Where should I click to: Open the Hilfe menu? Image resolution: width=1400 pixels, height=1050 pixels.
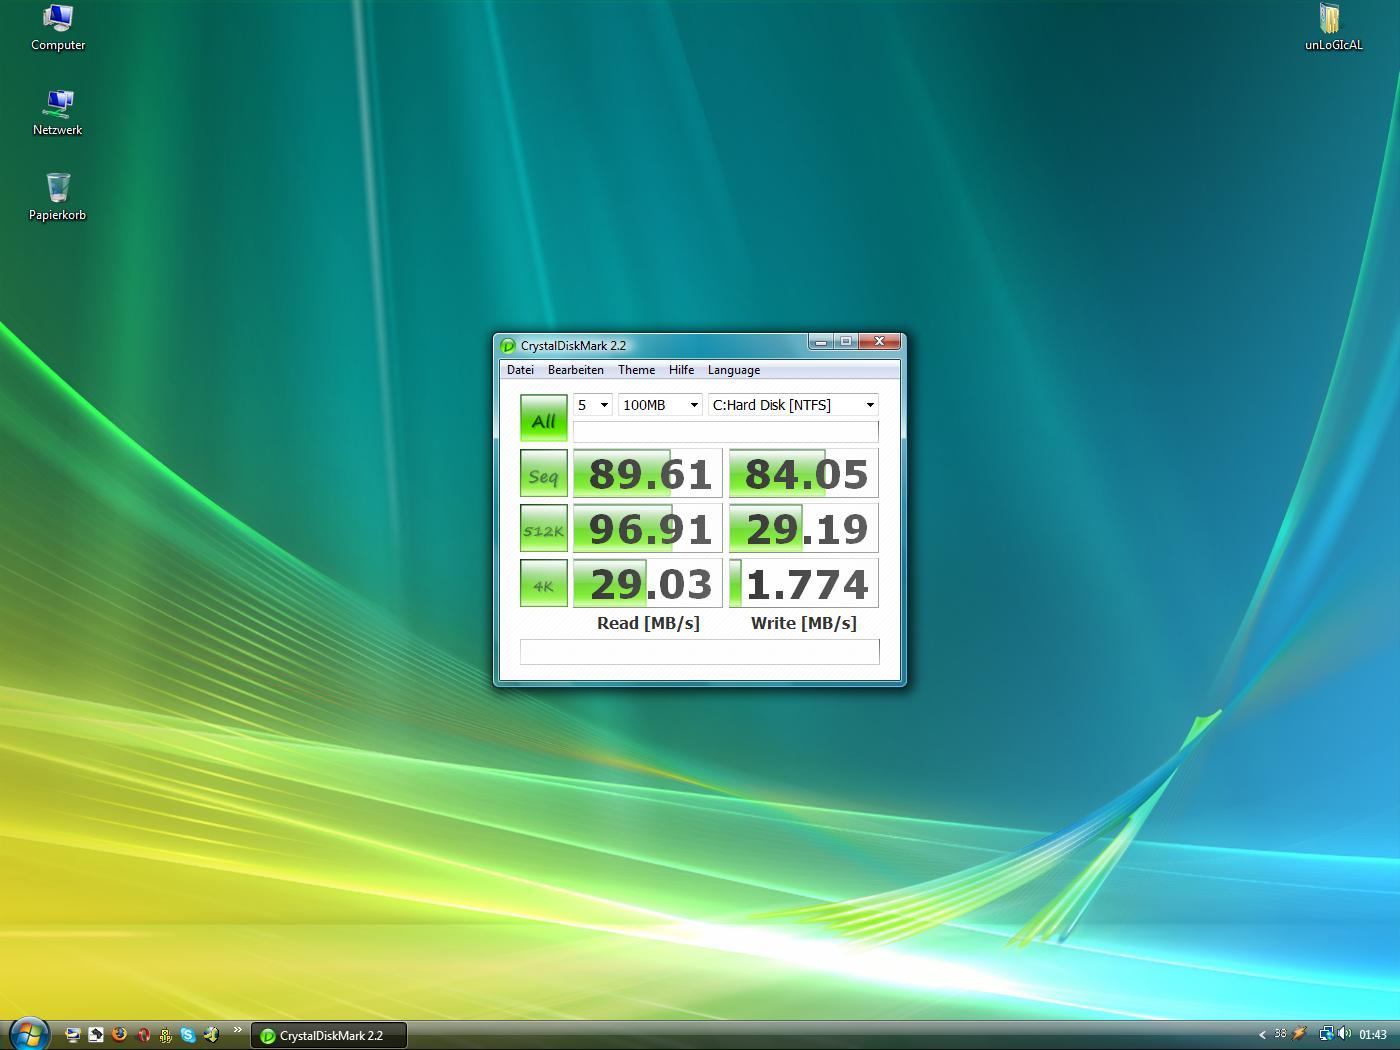pyautogui.click(x=682, y=370)
